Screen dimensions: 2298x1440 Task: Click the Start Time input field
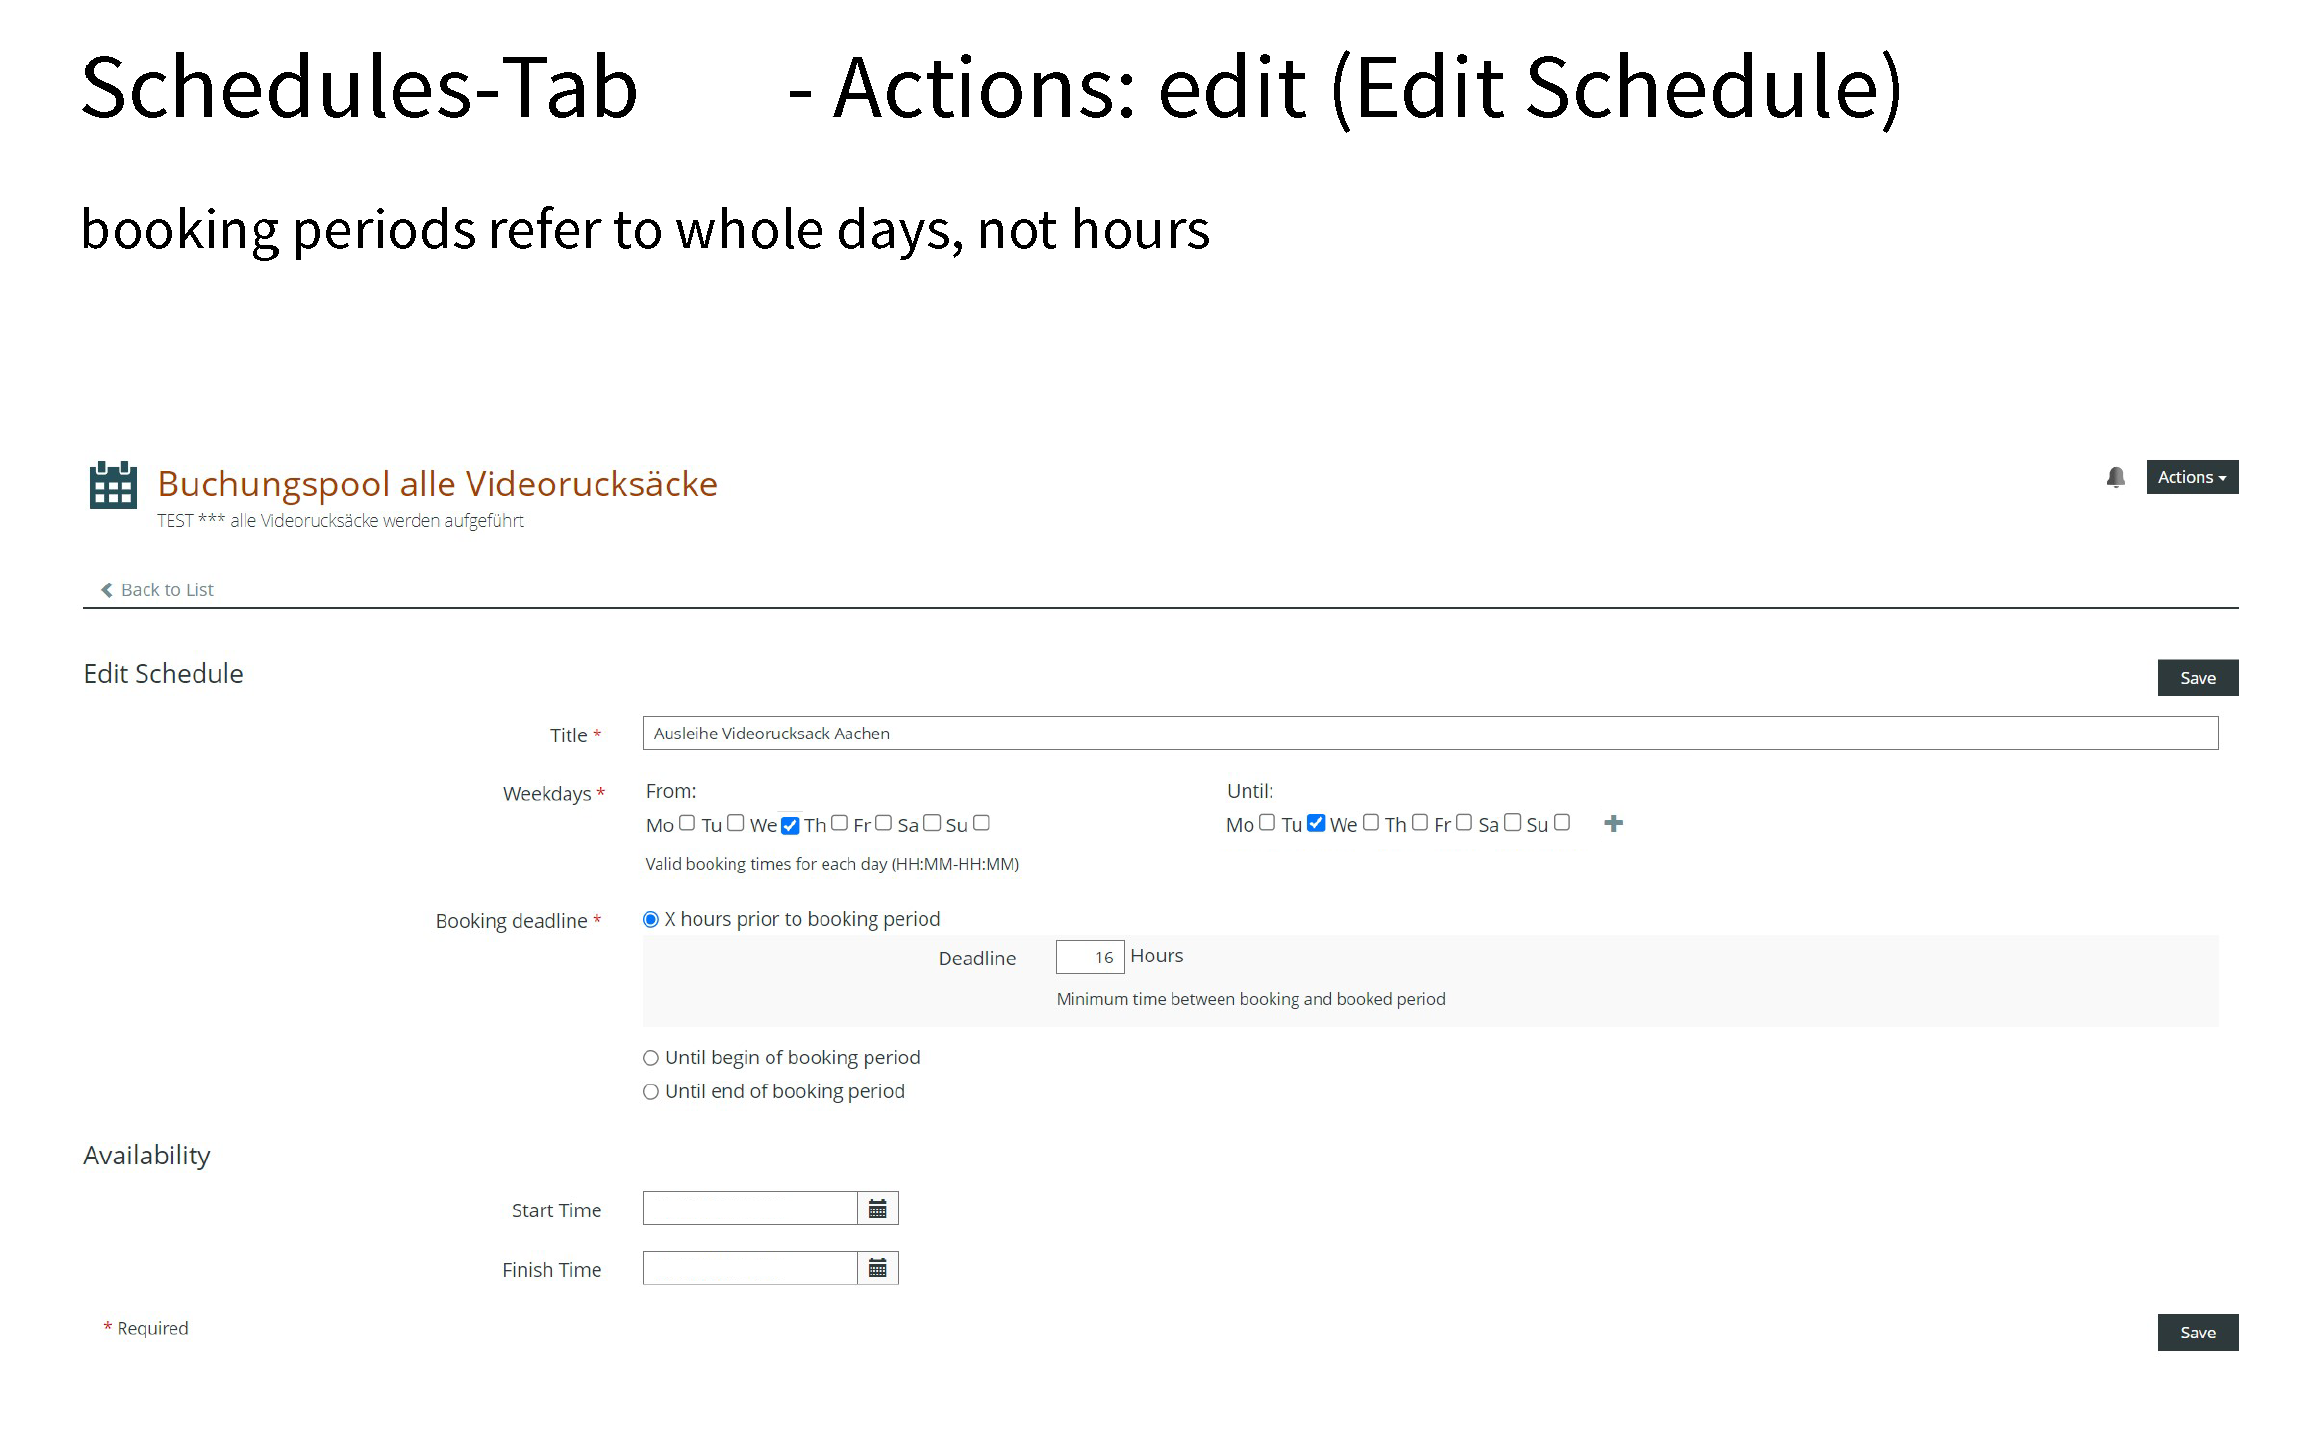click(x=750, y=1209)
